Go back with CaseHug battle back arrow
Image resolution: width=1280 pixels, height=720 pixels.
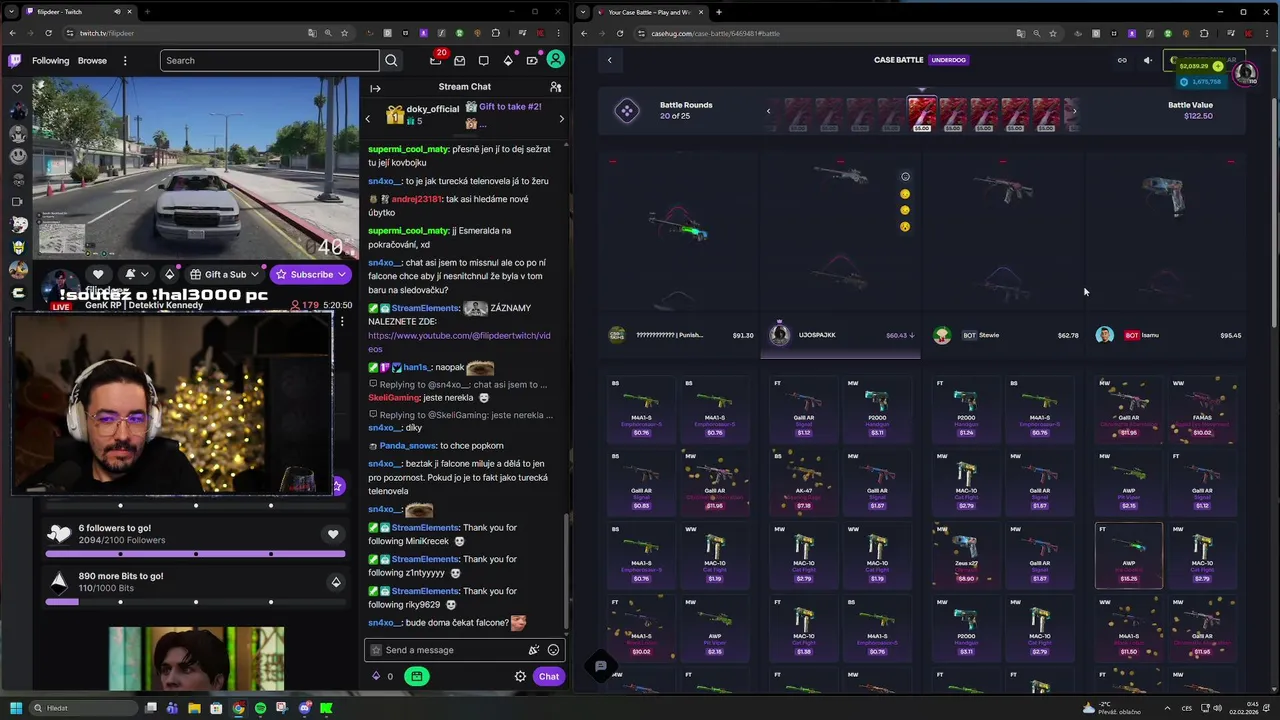(609, 60)
